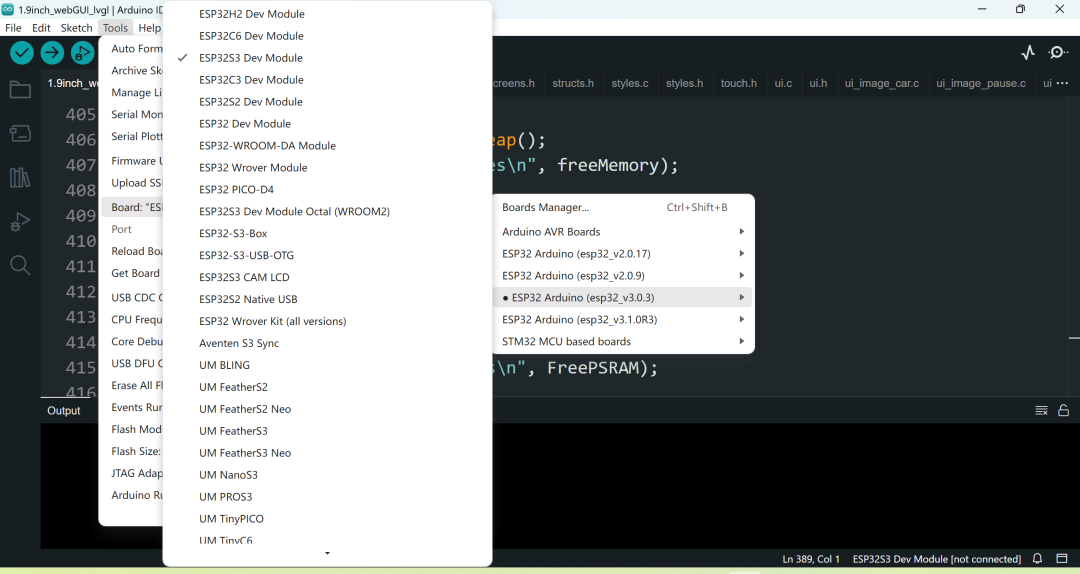Expand the Arduino AVR Boards submenu
1080x574 pixels.
point(623,232)
